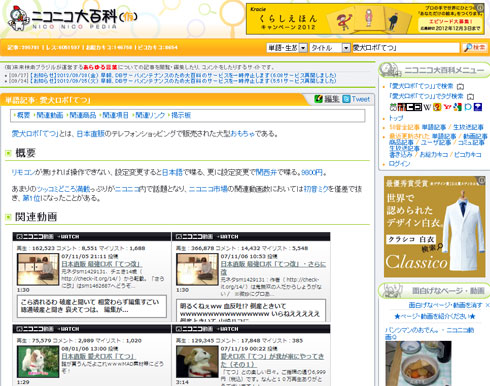Image resolution: width=490 pixels, height=386 pixels.
Task: Open ピコカキコ link in sidebar
Action: click(x=468, y=155)
